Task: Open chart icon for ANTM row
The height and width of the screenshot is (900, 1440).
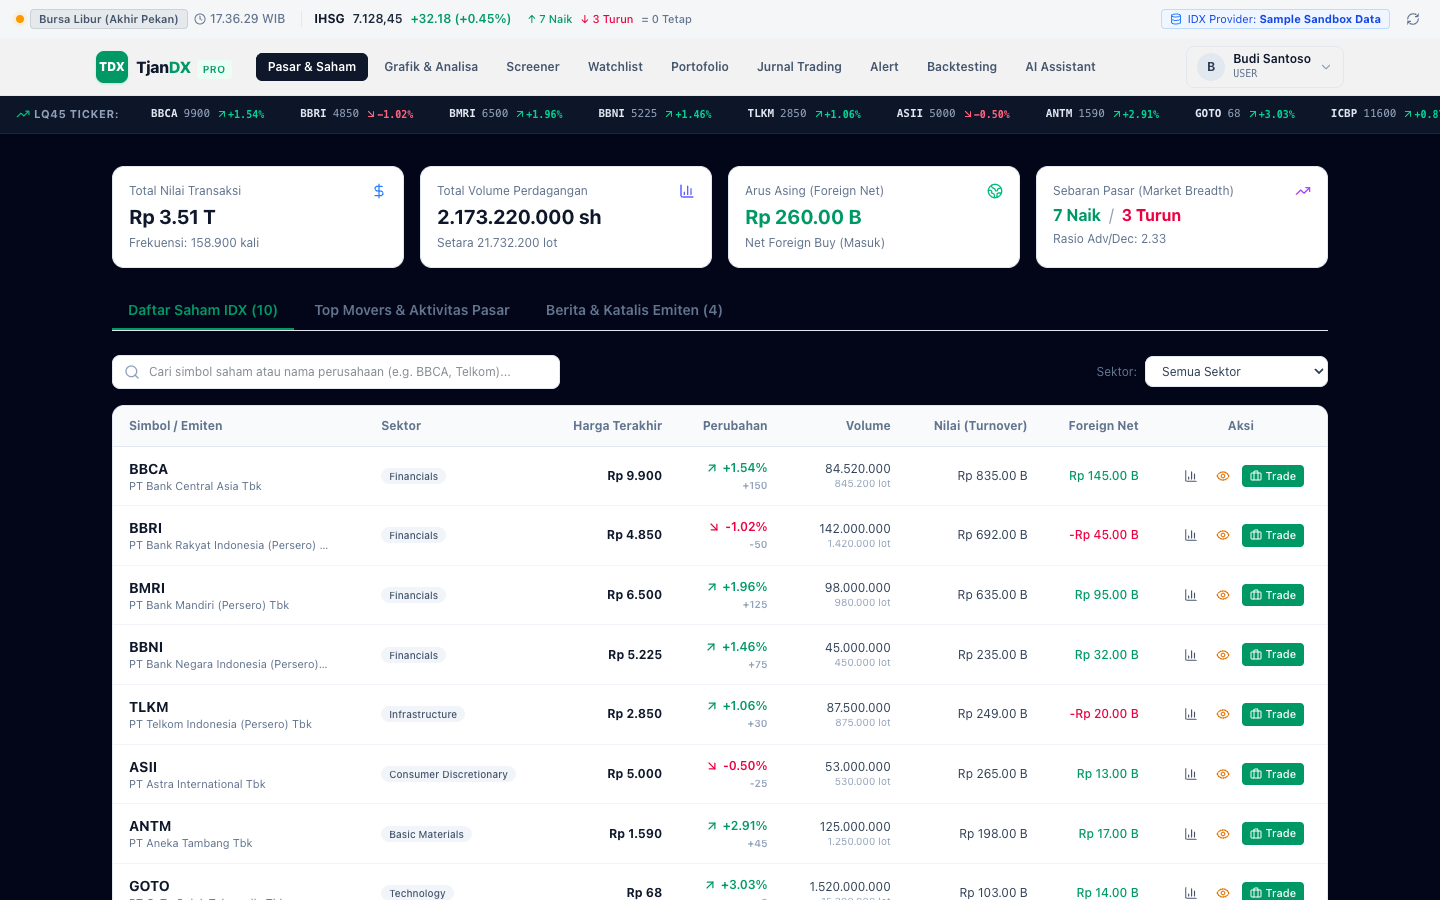Action: coord(1190,833)
